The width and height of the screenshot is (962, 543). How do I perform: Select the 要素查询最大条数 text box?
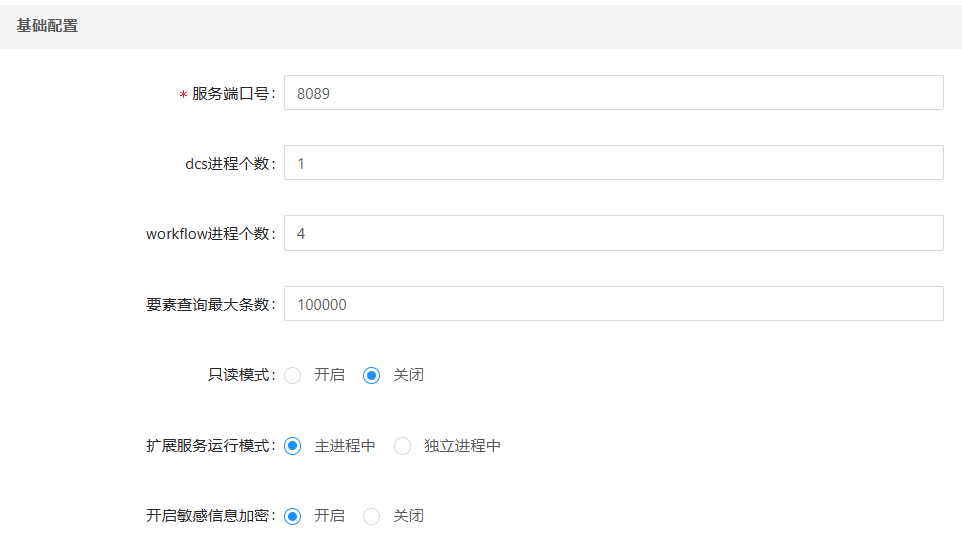point(613,304)
